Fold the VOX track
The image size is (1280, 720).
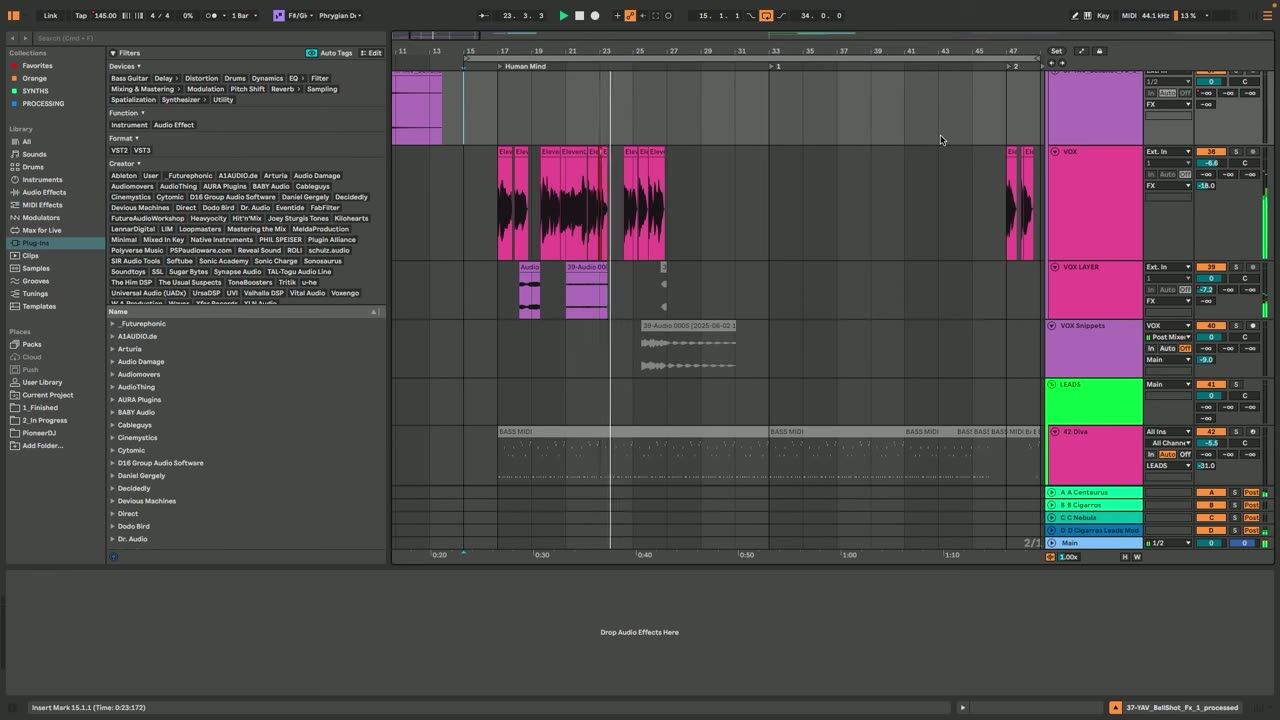(x=1054, y=152)
